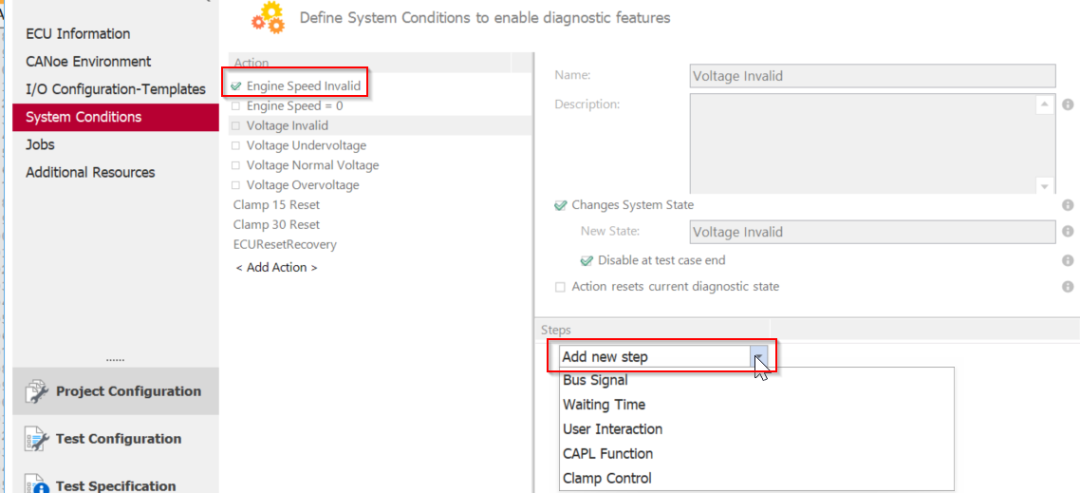The height and width of the screenshot is (493, 1080).
Task: Click the Name input field
Action: coord(873,76)
